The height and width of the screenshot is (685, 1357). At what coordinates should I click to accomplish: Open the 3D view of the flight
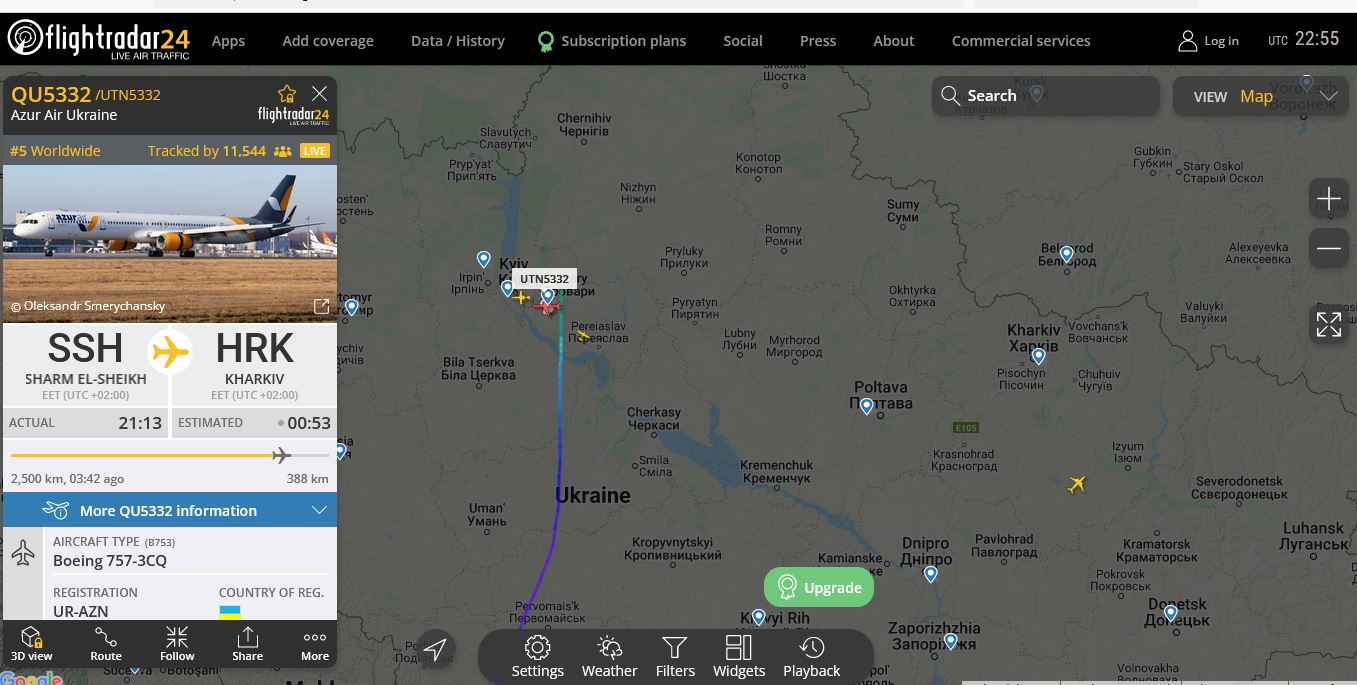tap(31, 644)
